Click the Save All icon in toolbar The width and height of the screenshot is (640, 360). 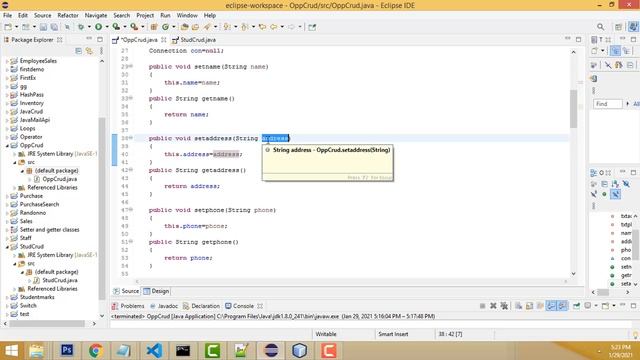(54, 27)
